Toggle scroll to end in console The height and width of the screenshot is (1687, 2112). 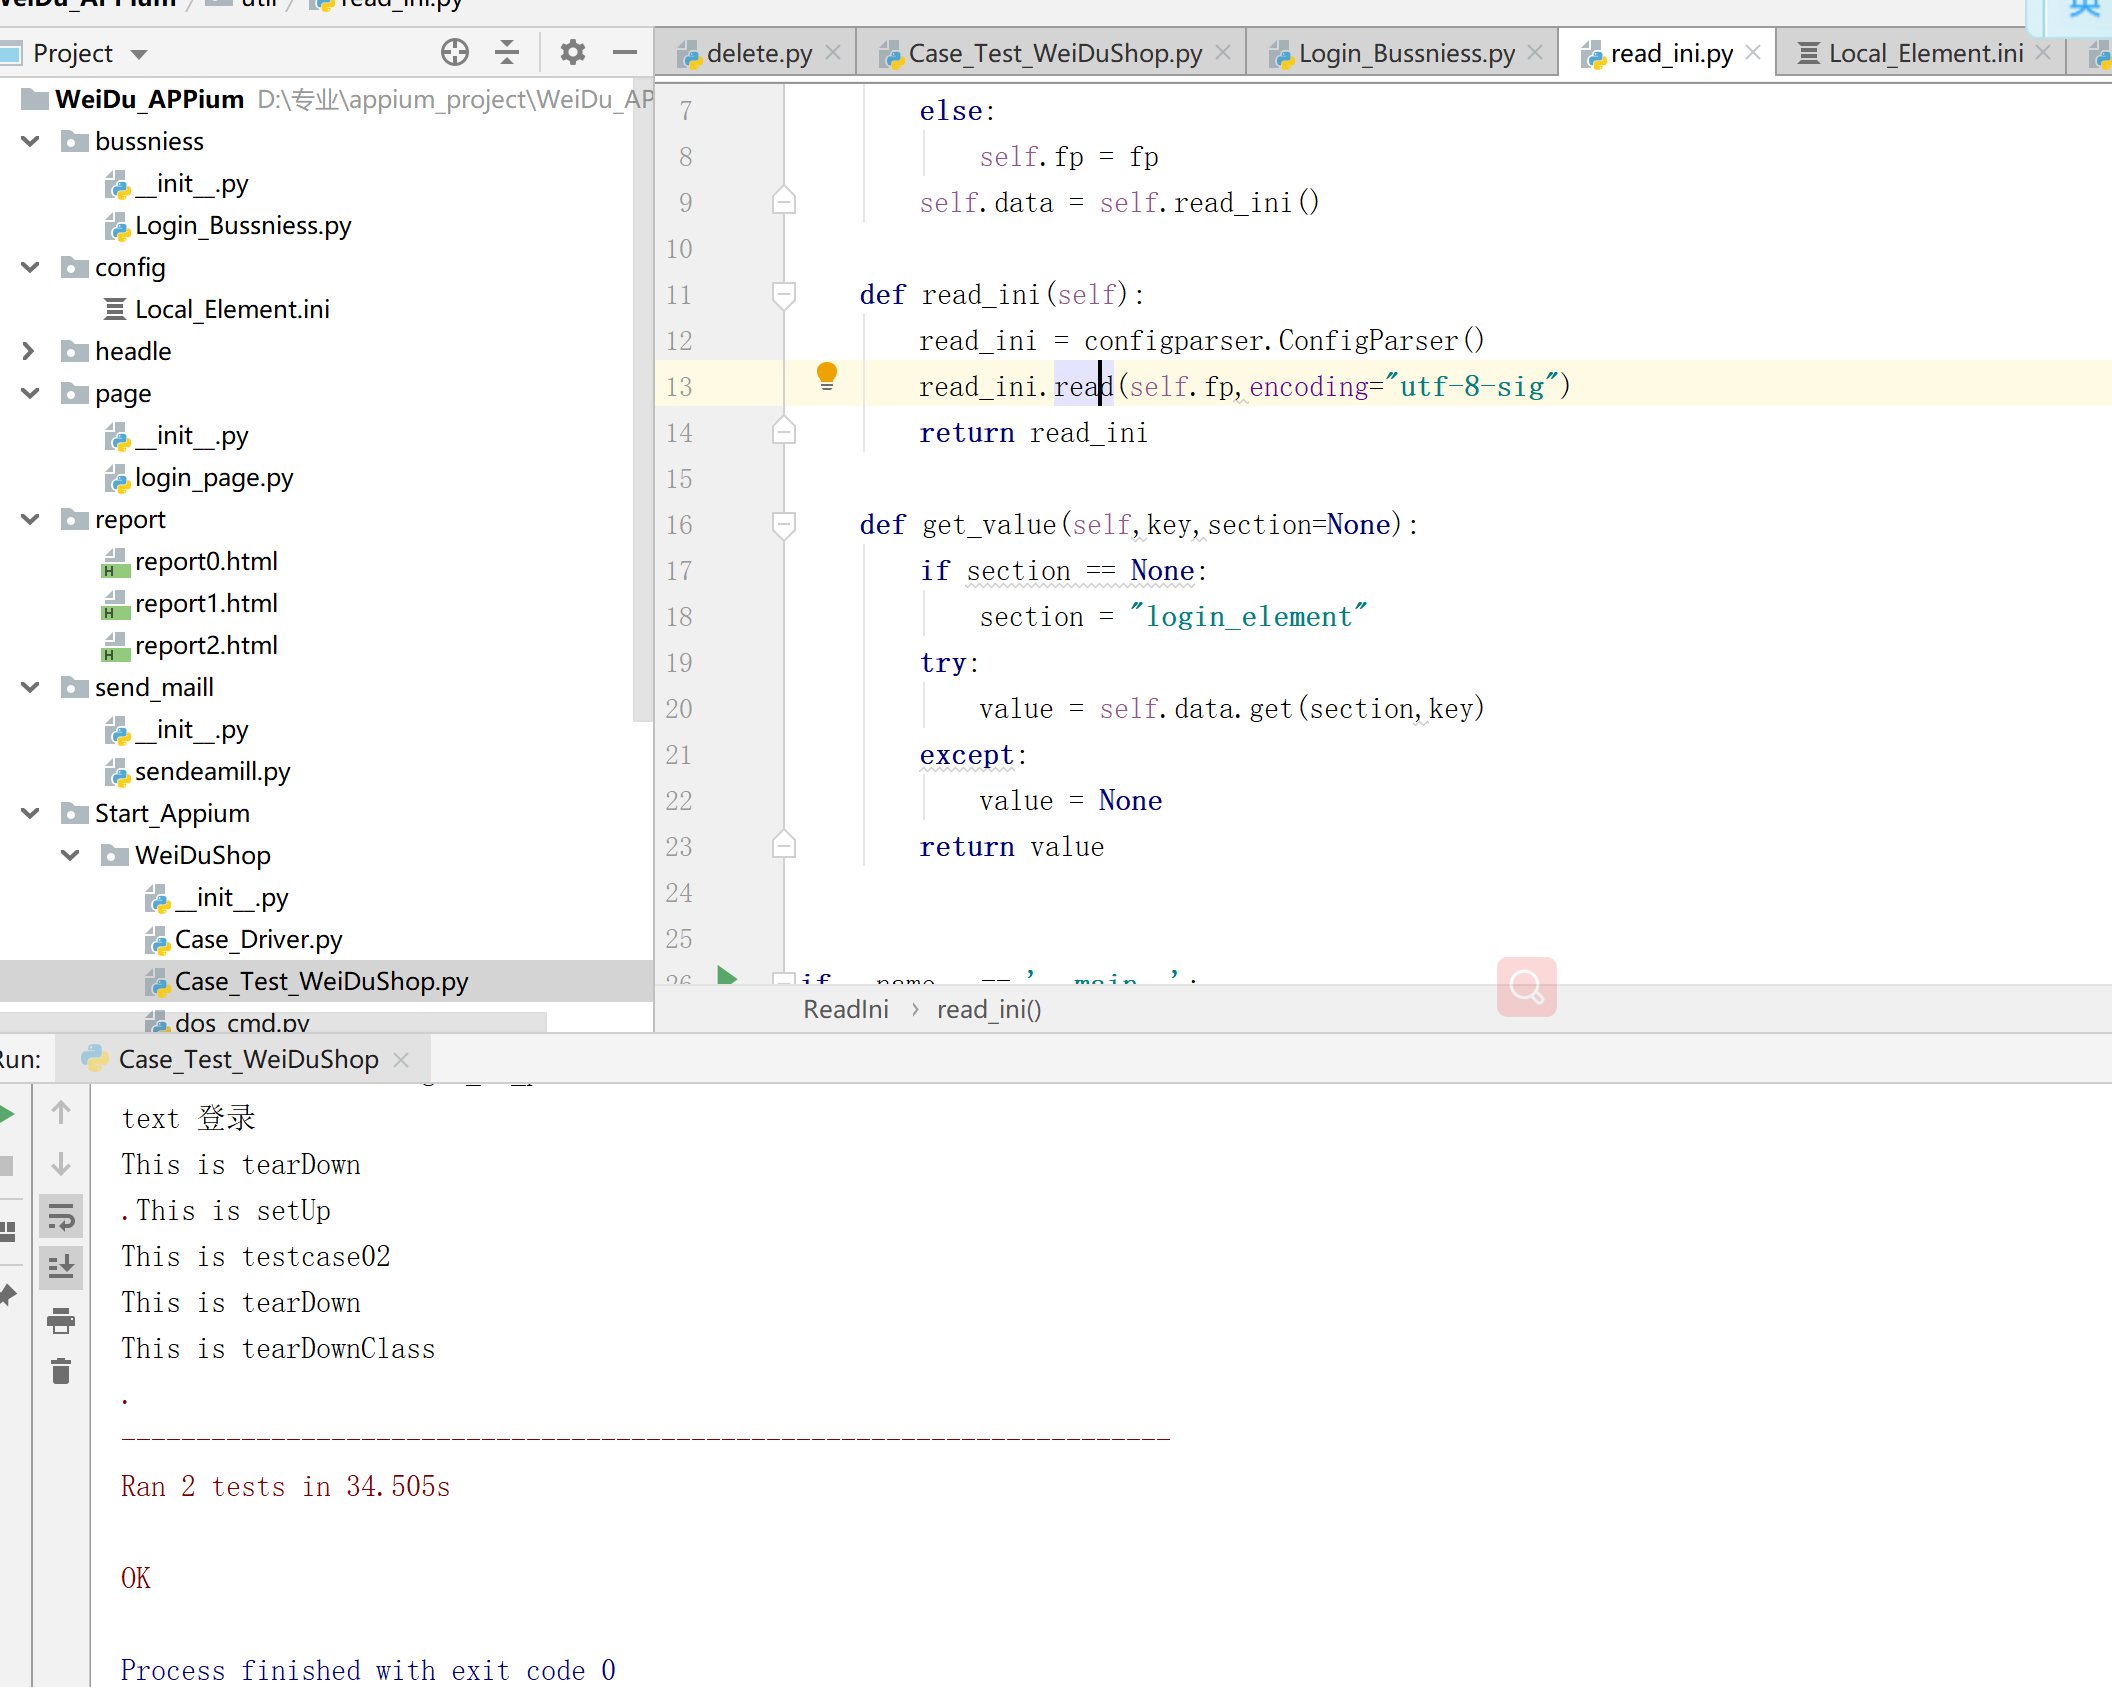61,1267
